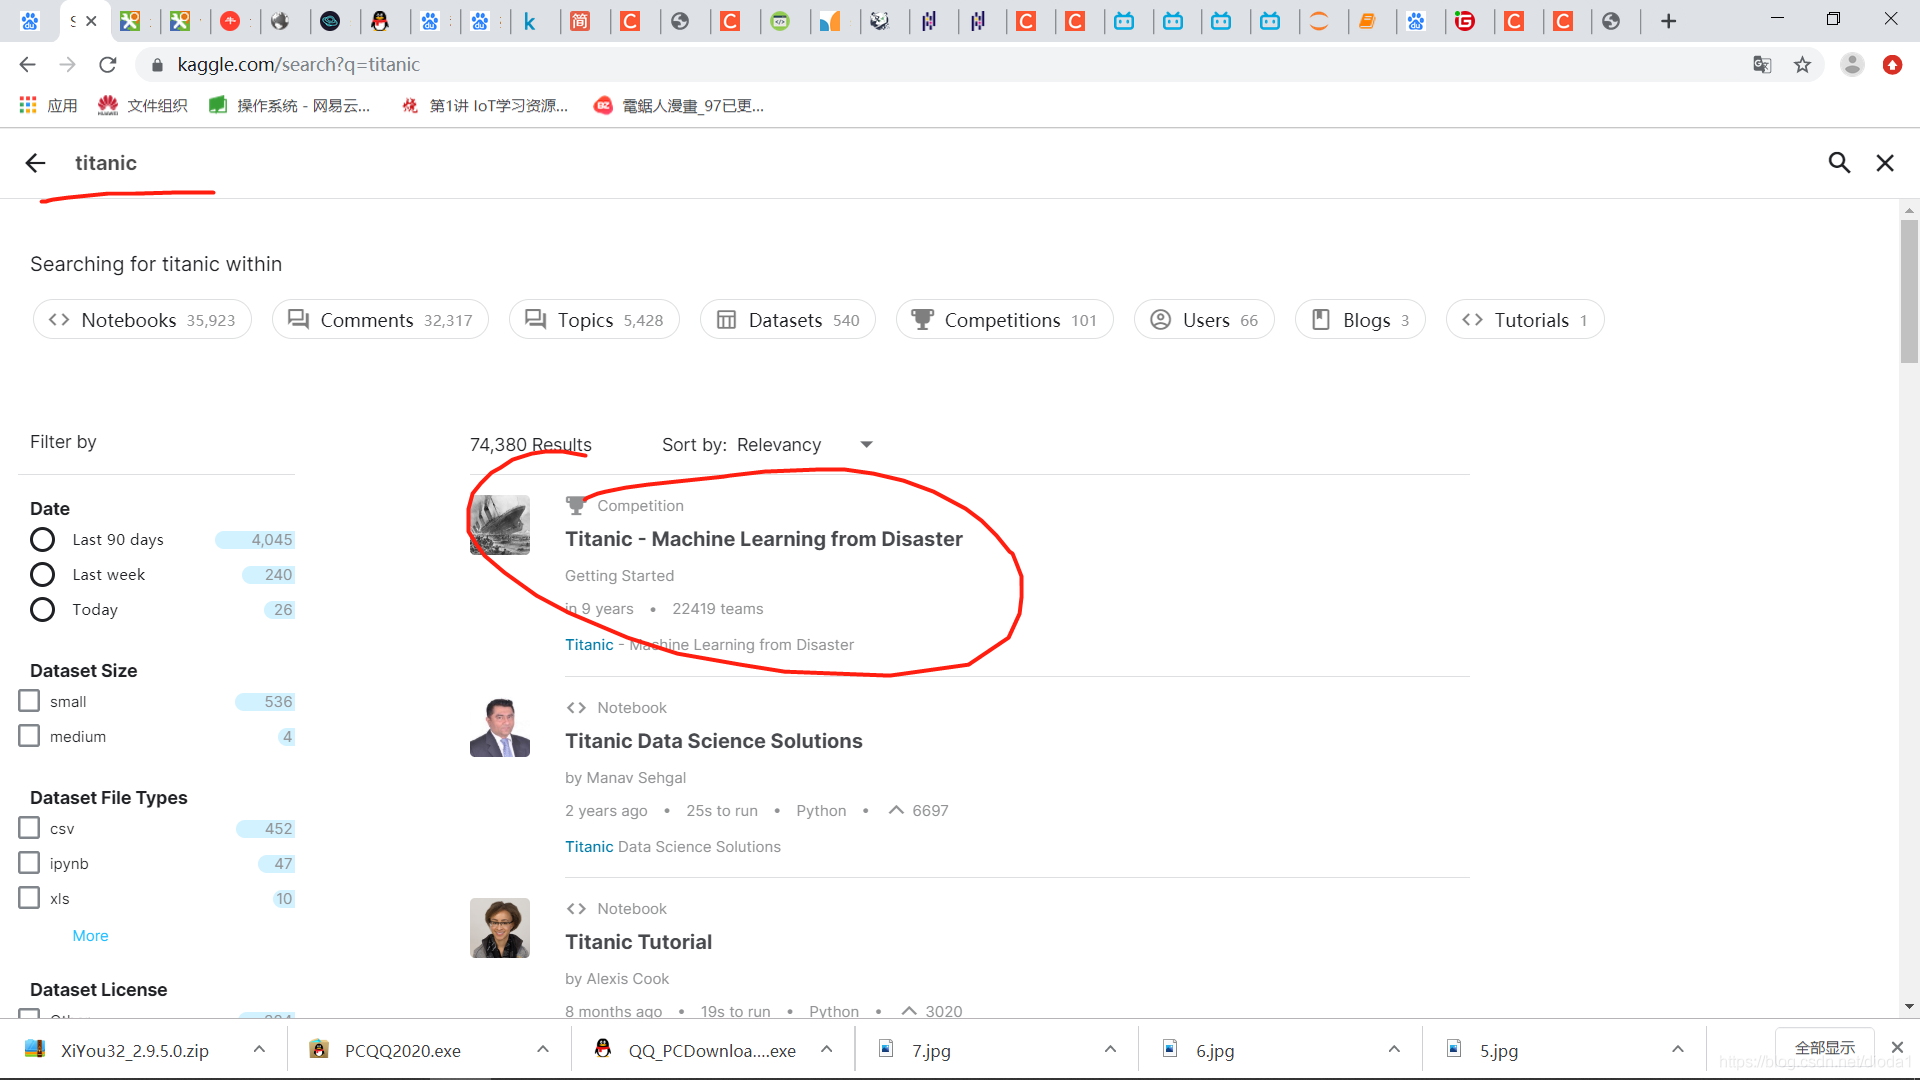Expand options for XiYou32_2.9.5.0.zip download
The width and height of the screenshot is (1920, 1080).
click(x=259, y=1049)
